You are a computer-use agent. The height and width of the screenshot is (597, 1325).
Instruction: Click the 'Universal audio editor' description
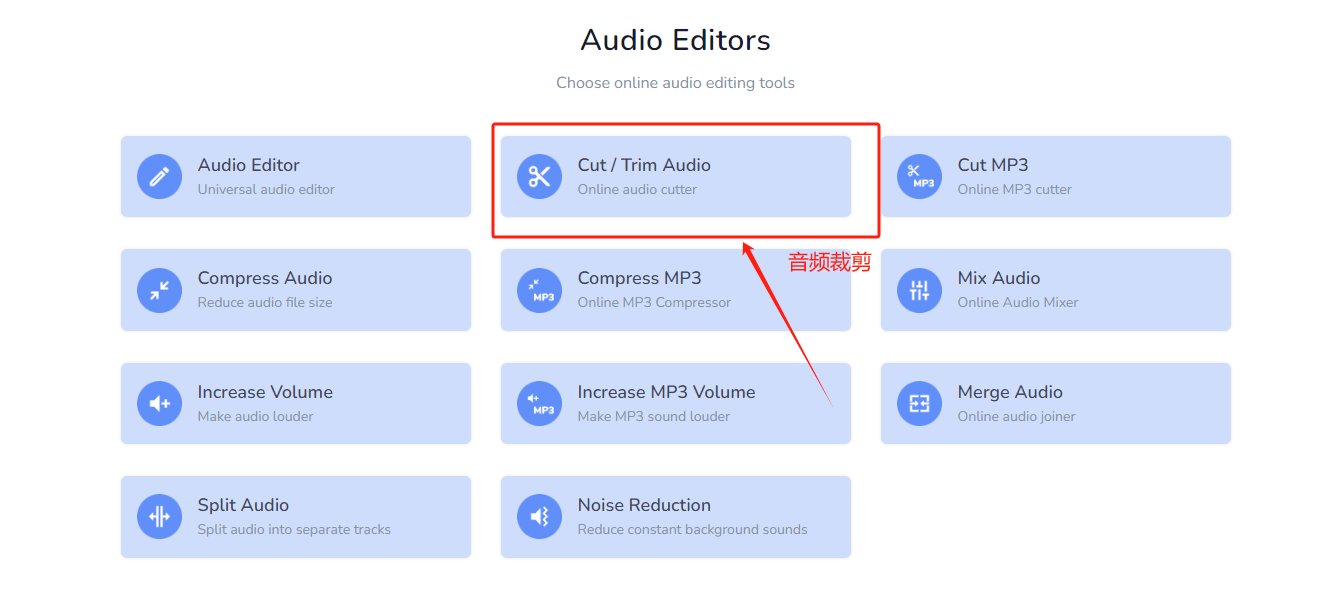point(266,189)
